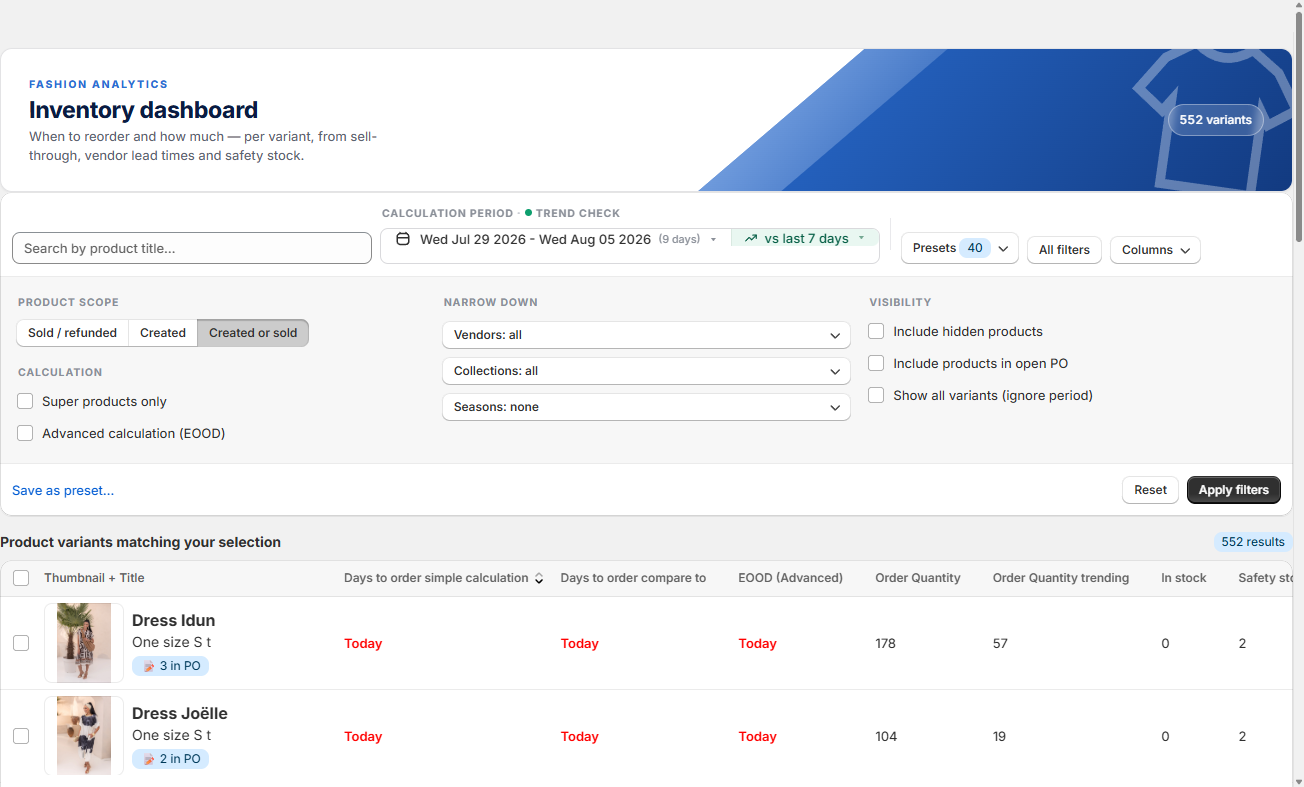Enable Advanced calculation (EOOD) checkbox
Image resolution: width=1304 pixels, height=787 pixels.
coord(25,433)
